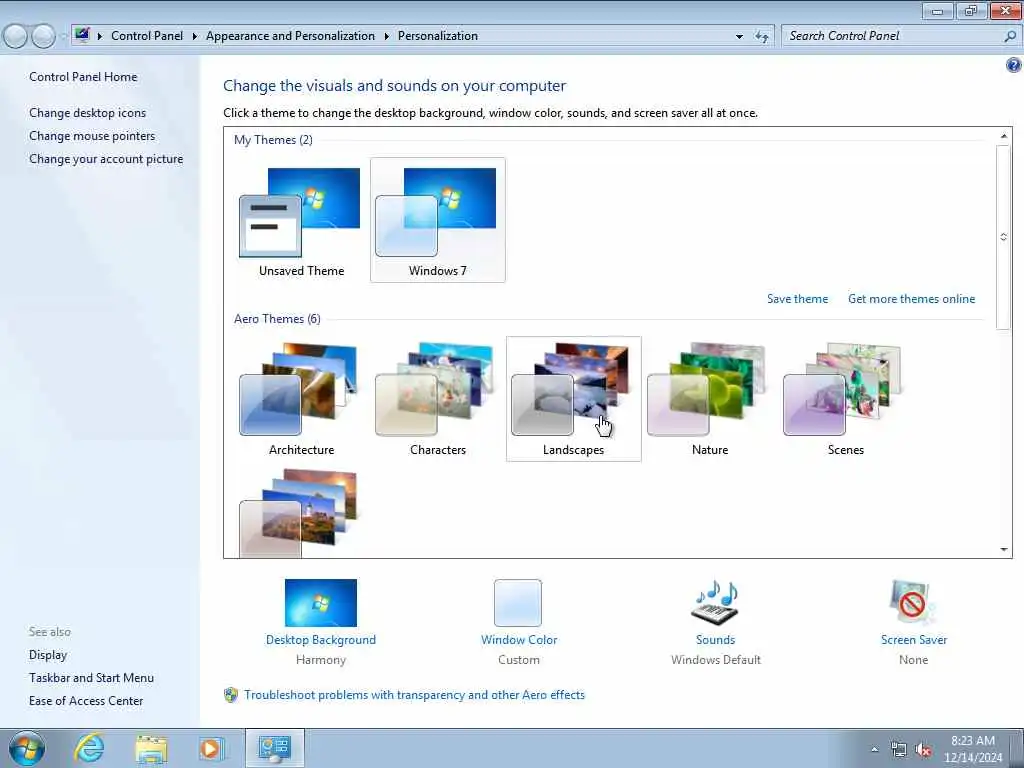
Task: Click the network tray icon
Action: [899, 750]
